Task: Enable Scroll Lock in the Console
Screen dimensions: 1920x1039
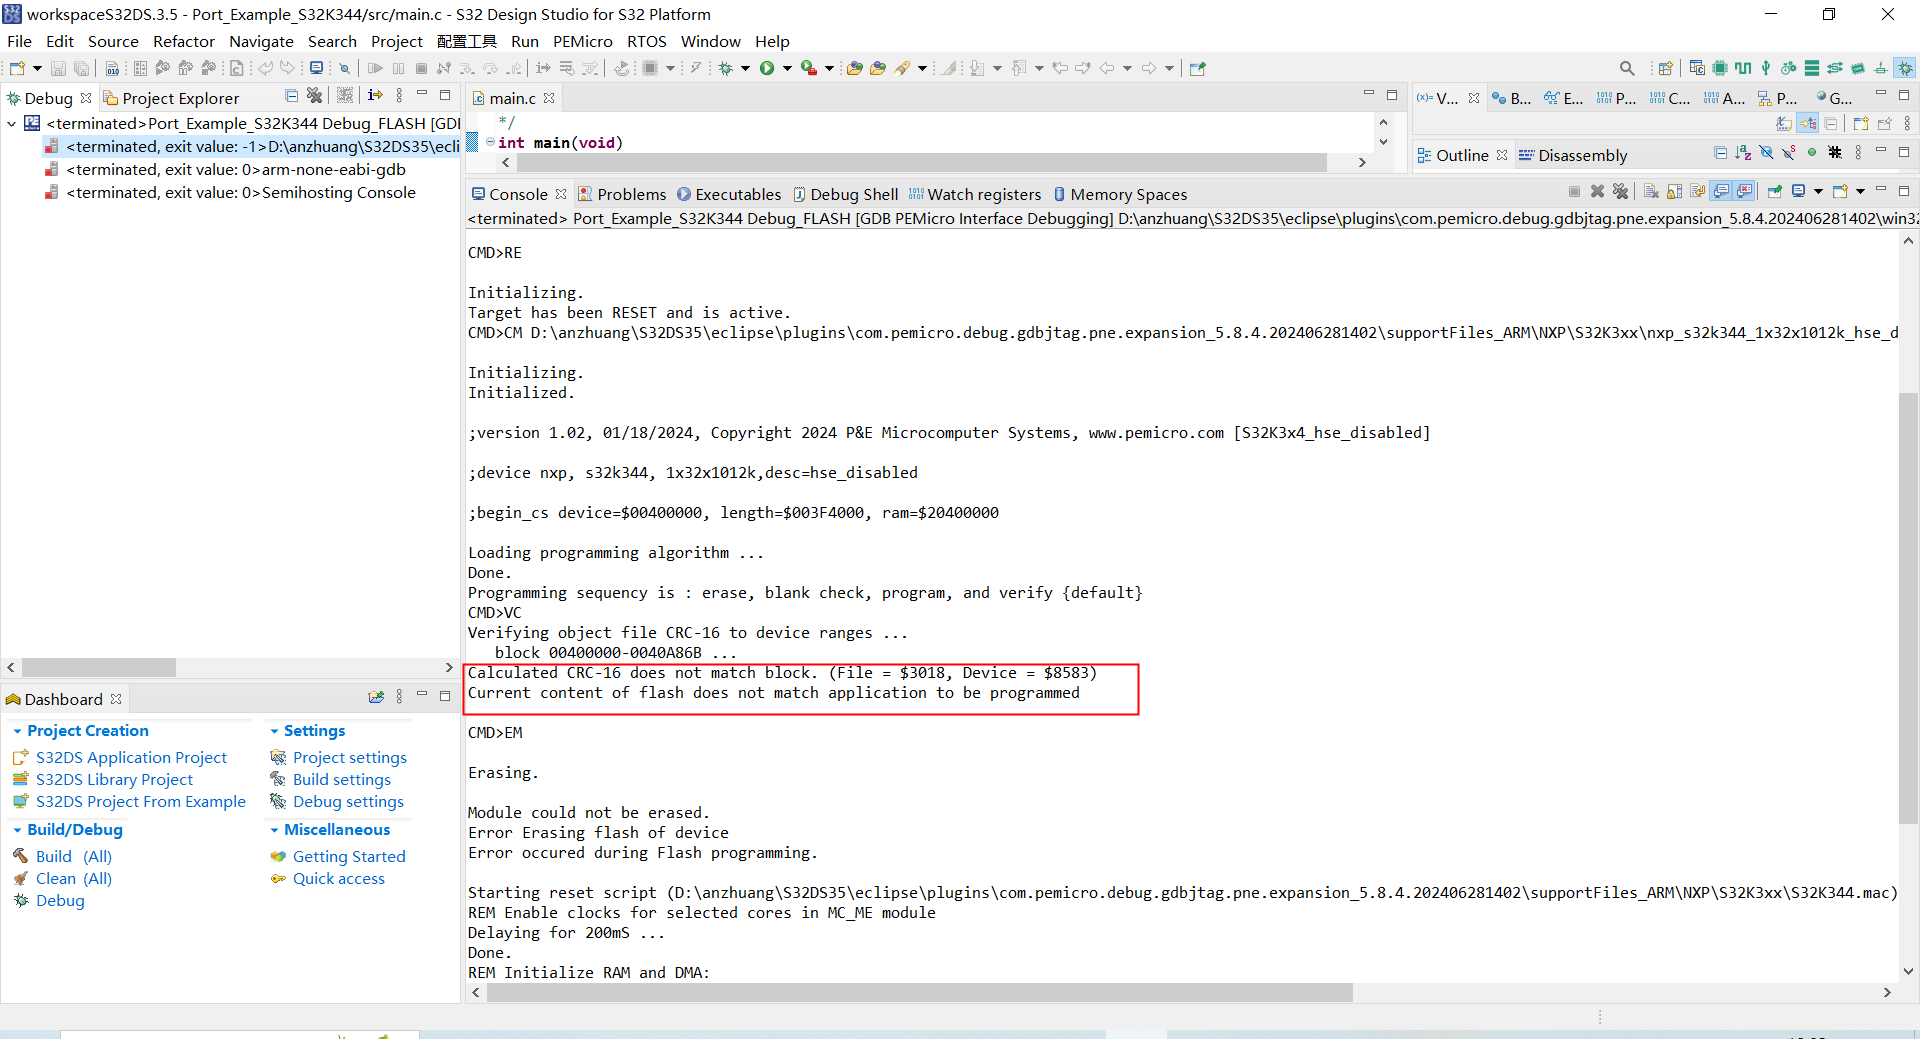Action: [x=1674, y=191]
